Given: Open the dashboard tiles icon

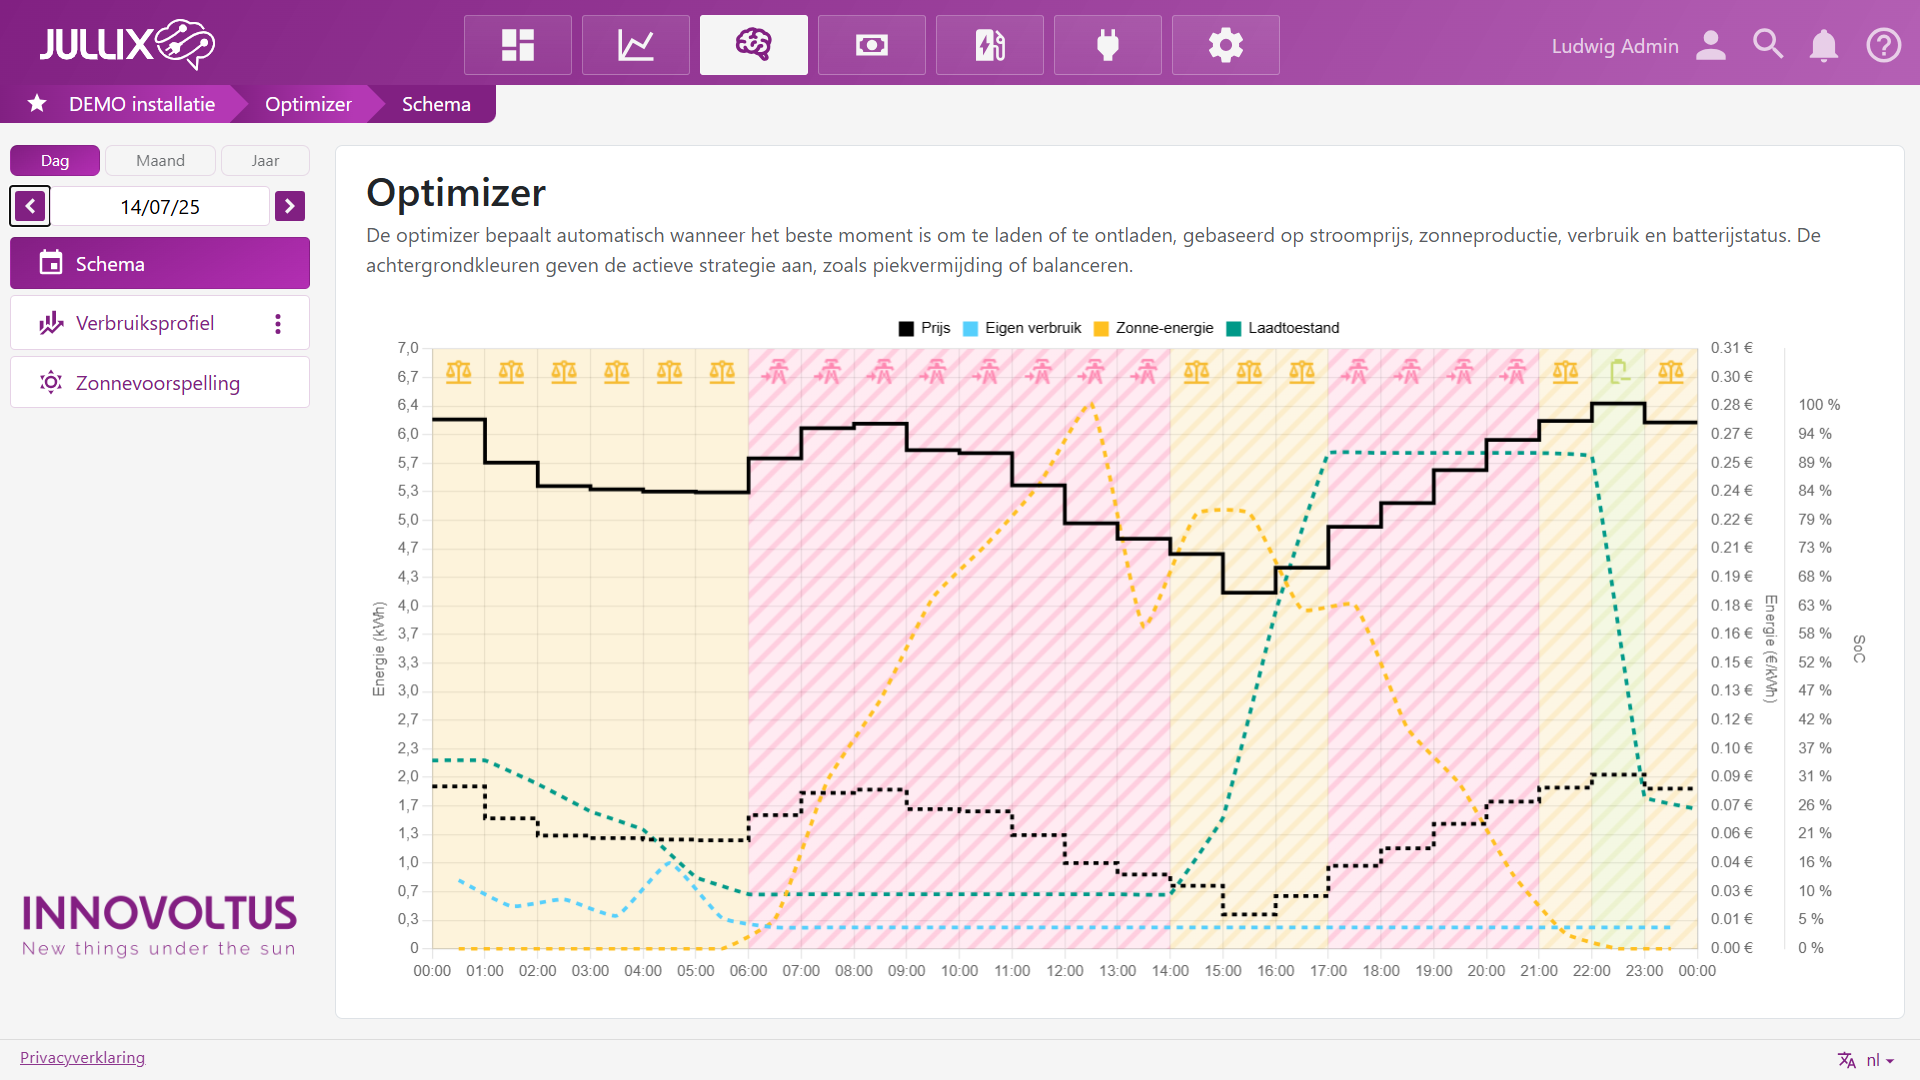Looking at the screenshot, I should click(x=517, y=45).
